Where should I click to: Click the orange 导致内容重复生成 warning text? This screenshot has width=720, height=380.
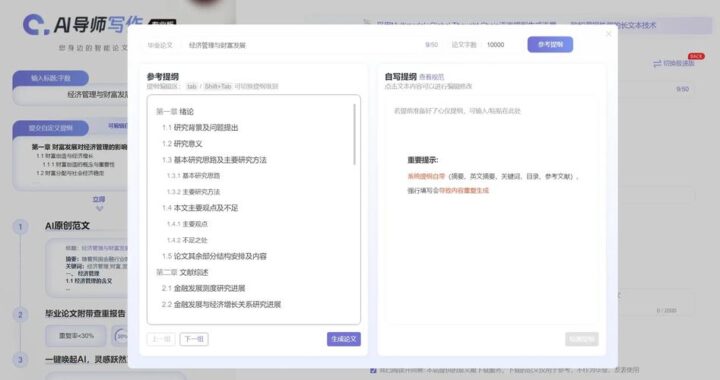[464, 190]
